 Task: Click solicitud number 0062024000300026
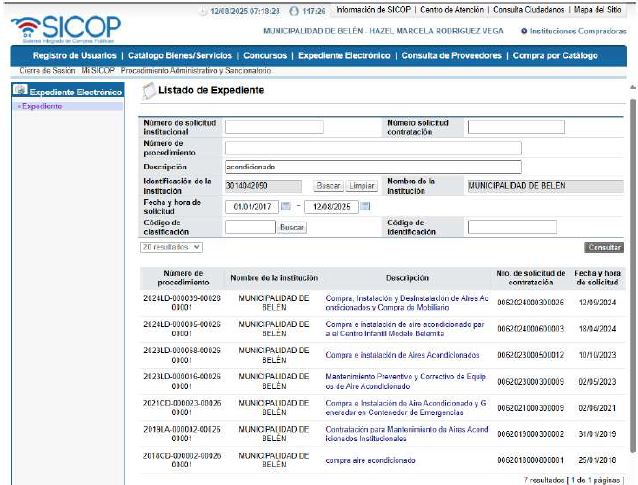click(x=530, y=302)
